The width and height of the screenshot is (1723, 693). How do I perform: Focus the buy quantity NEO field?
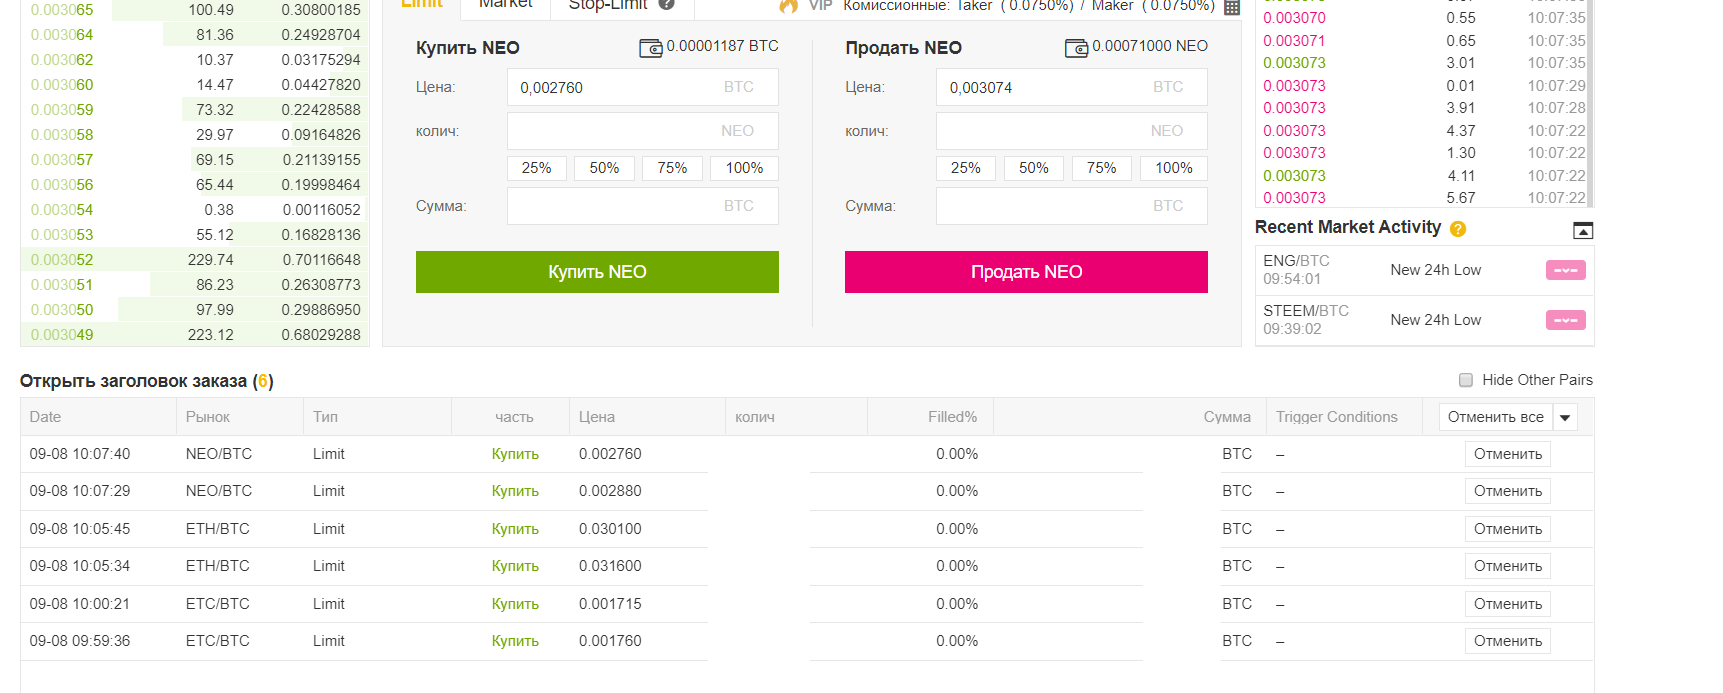pyautogui.click(x=643, y=131)
